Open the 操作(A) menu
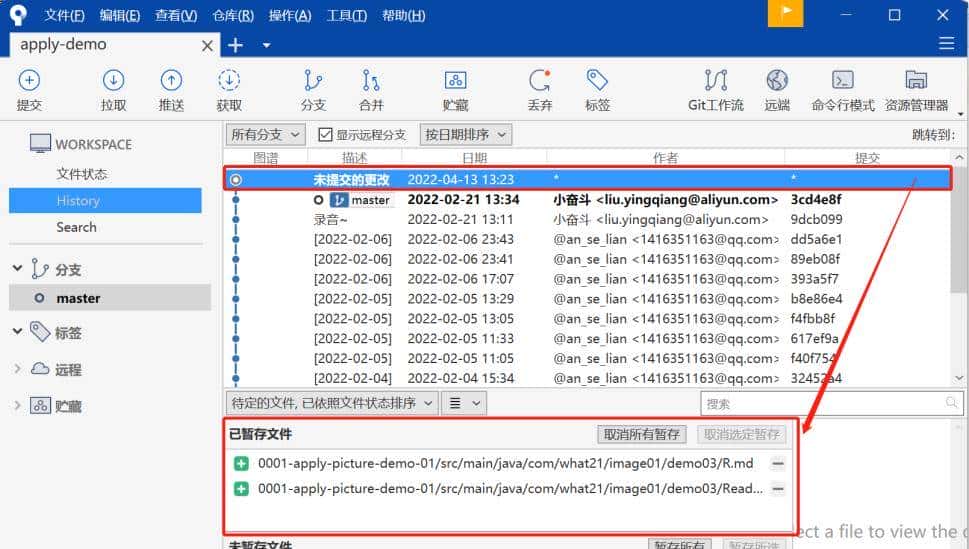 (290, 15)
